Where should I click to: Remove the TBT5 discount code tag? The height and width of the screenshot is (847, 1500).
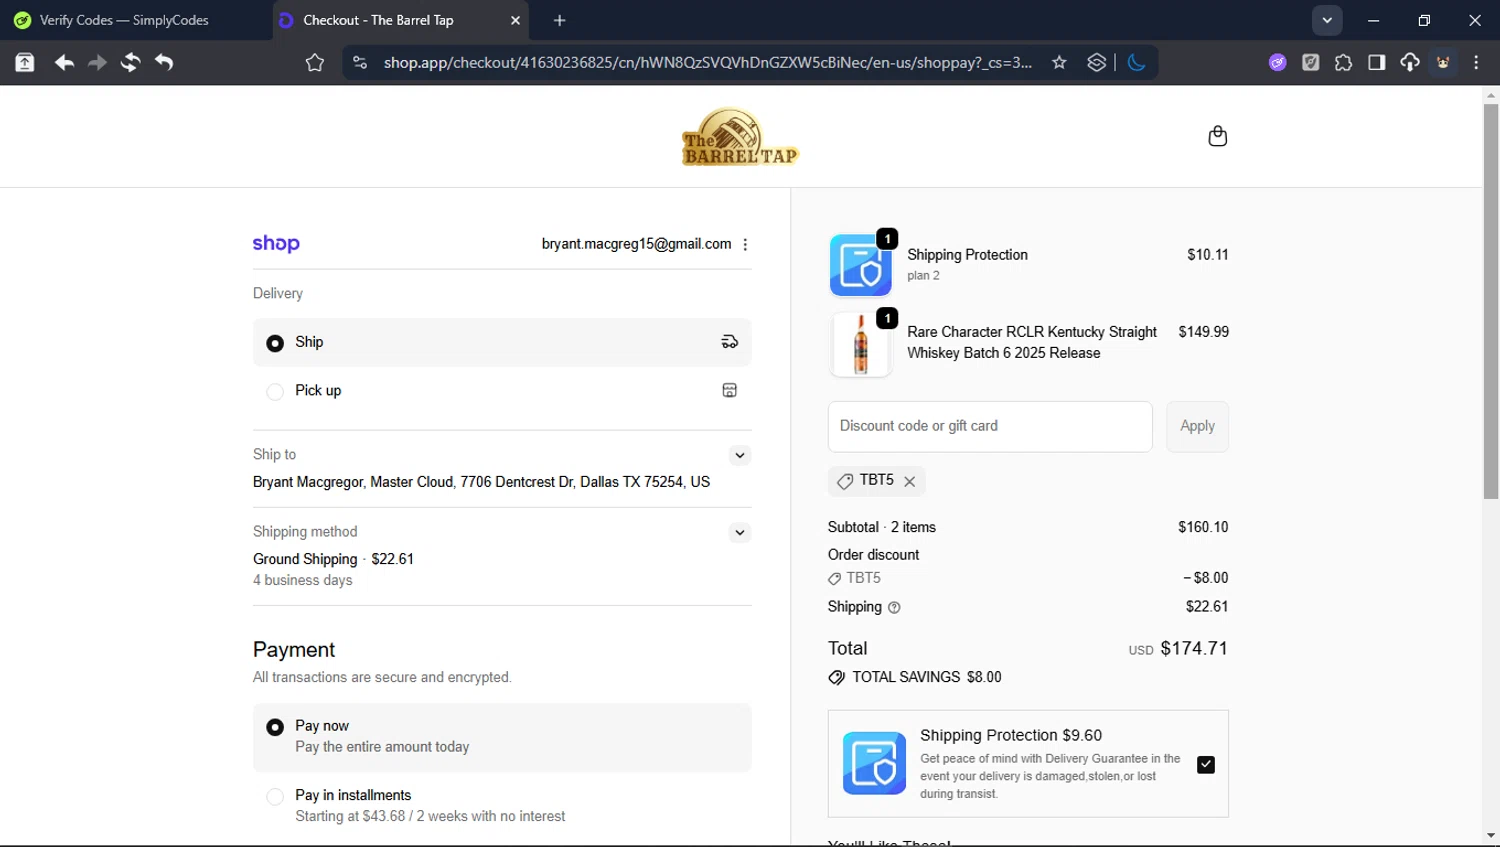pyautogui.click(x=909, y=481)
